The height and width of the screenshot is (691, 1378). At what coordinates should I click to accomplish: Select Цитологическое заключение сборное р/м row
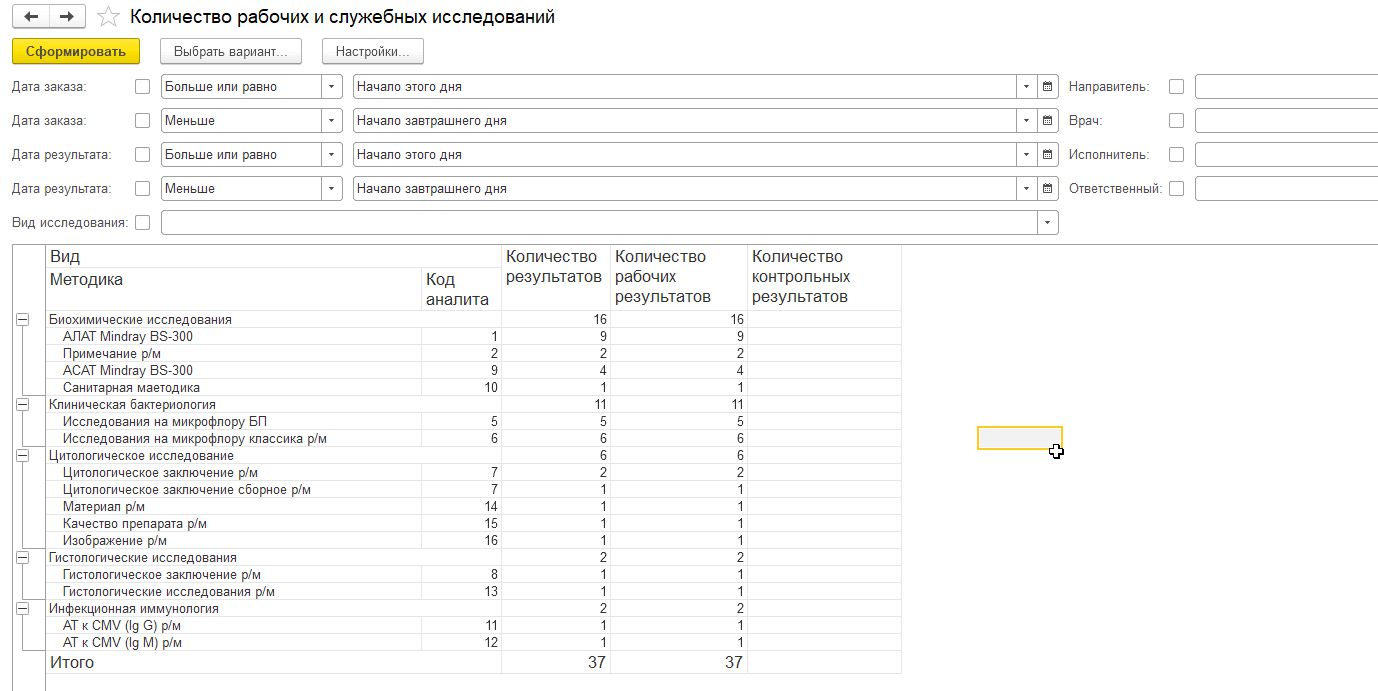click(473, 490)
